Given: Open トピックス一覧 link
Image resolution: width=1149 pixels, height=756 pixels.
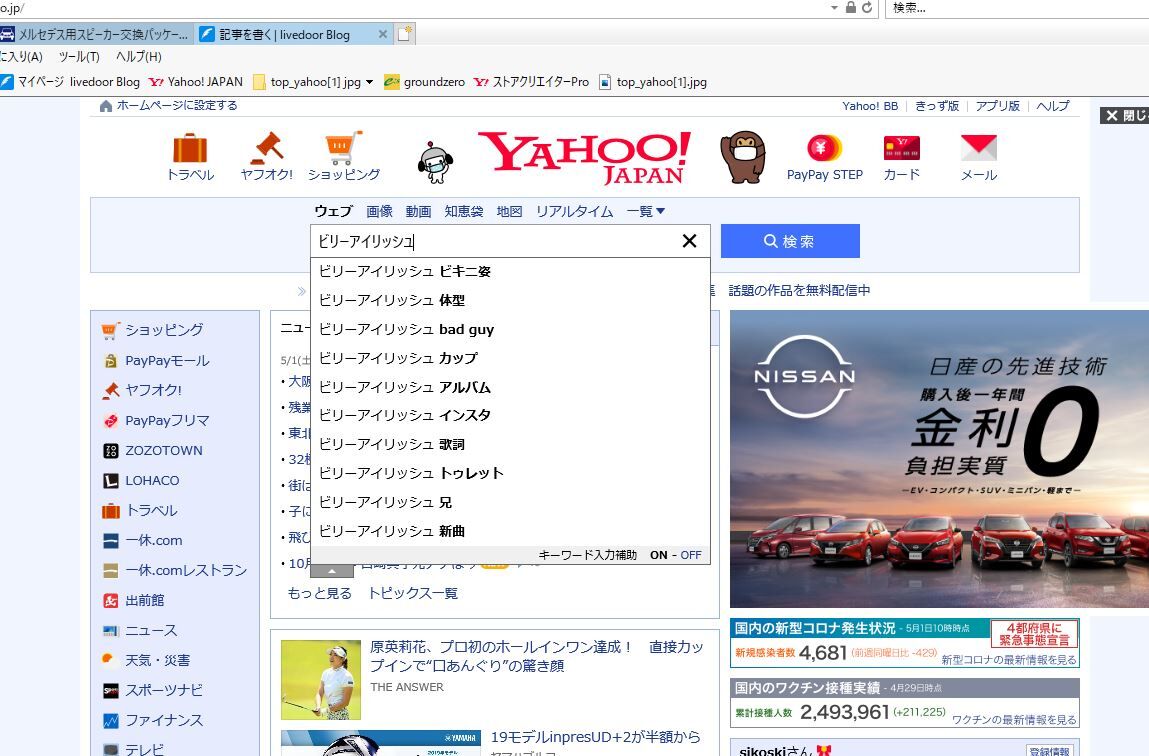Looking at the screenshot, I should (x=413, y=593).
